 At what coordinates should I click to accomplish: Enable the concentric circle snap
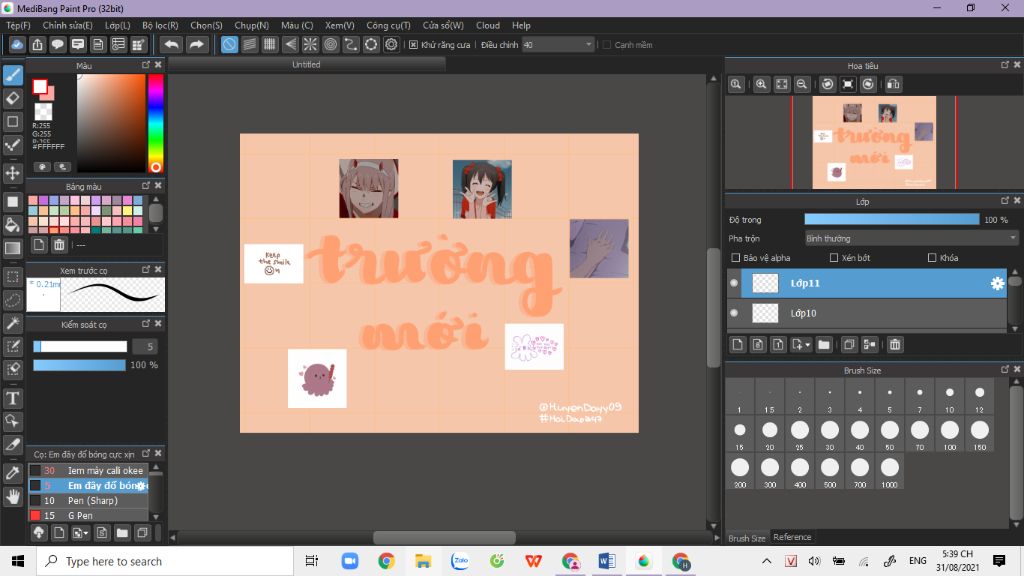pos(330,44)
